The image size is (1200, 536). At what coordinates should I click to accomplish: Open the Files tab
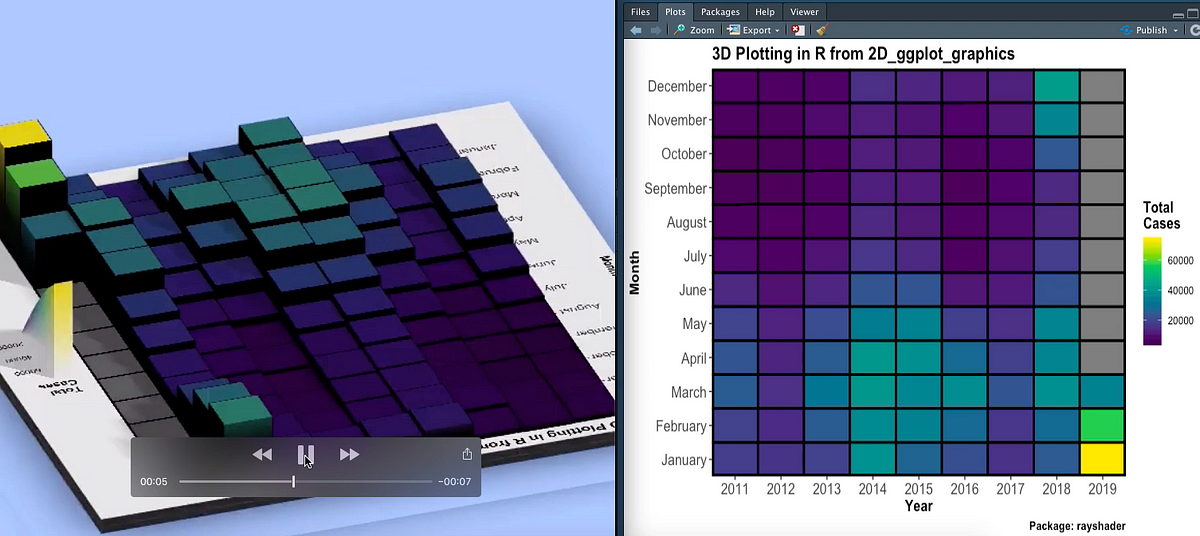coord(640,12)
